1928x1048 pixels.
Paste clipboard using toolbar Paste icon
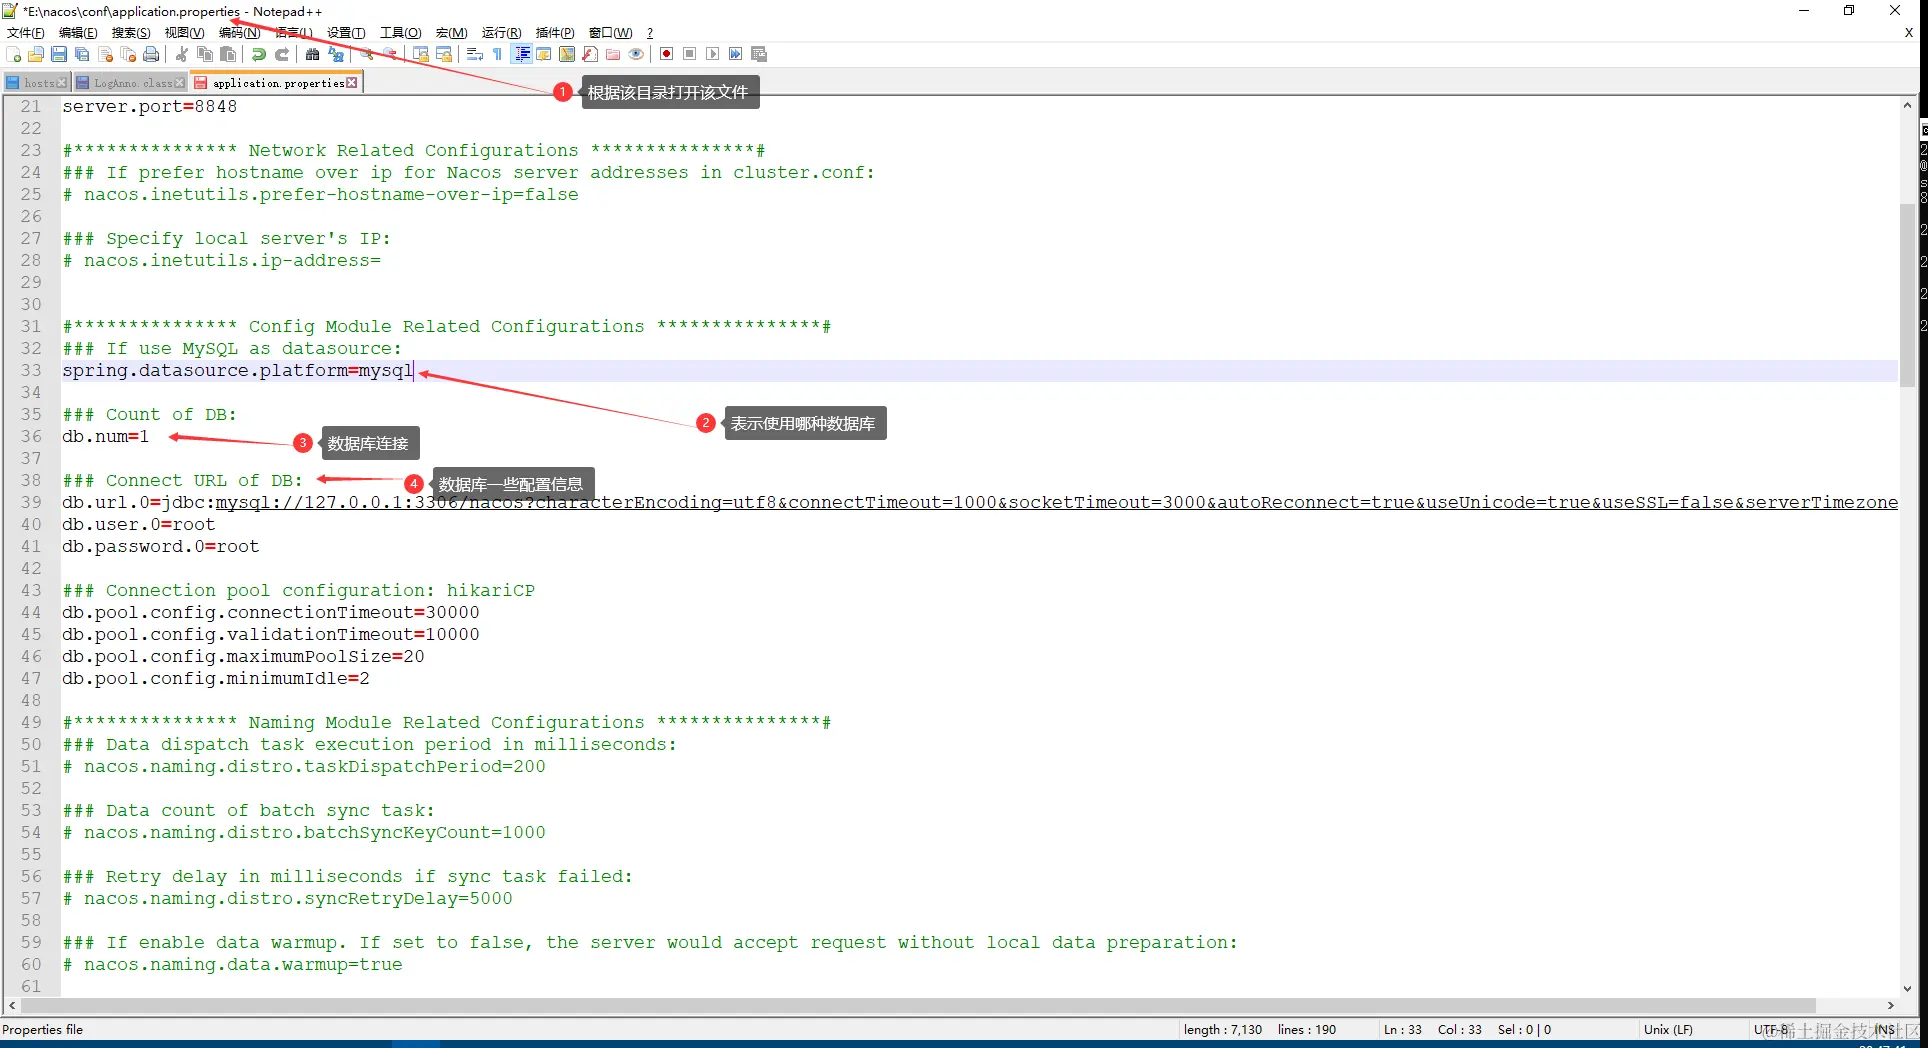click(x=228, y=54)
